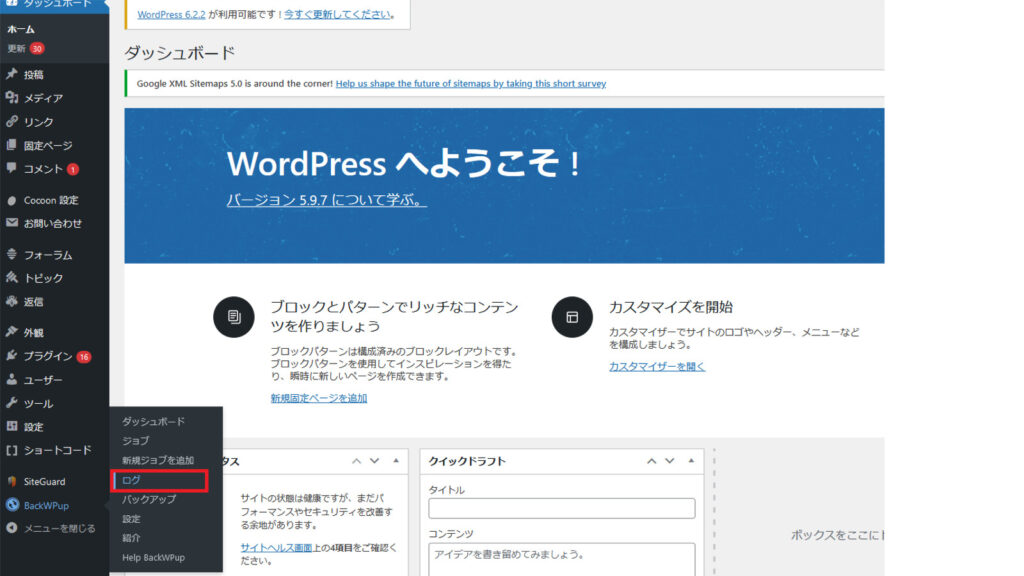The image size is (1024, 576).
Task: Open メディア menu label
Action: 44,98
